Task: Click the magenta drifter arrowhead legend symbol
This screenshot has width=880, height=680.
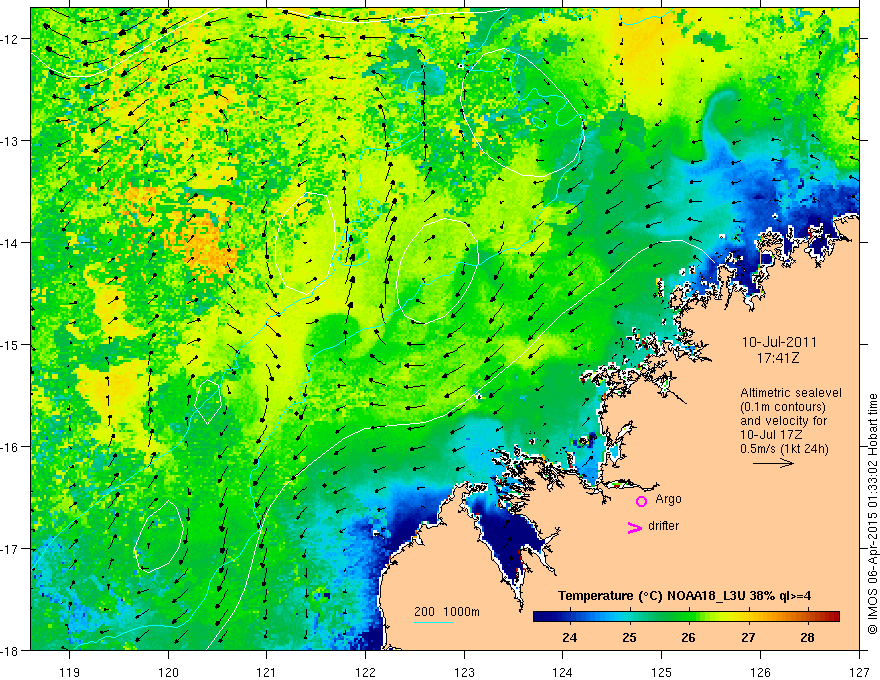Action: [634, 527]
